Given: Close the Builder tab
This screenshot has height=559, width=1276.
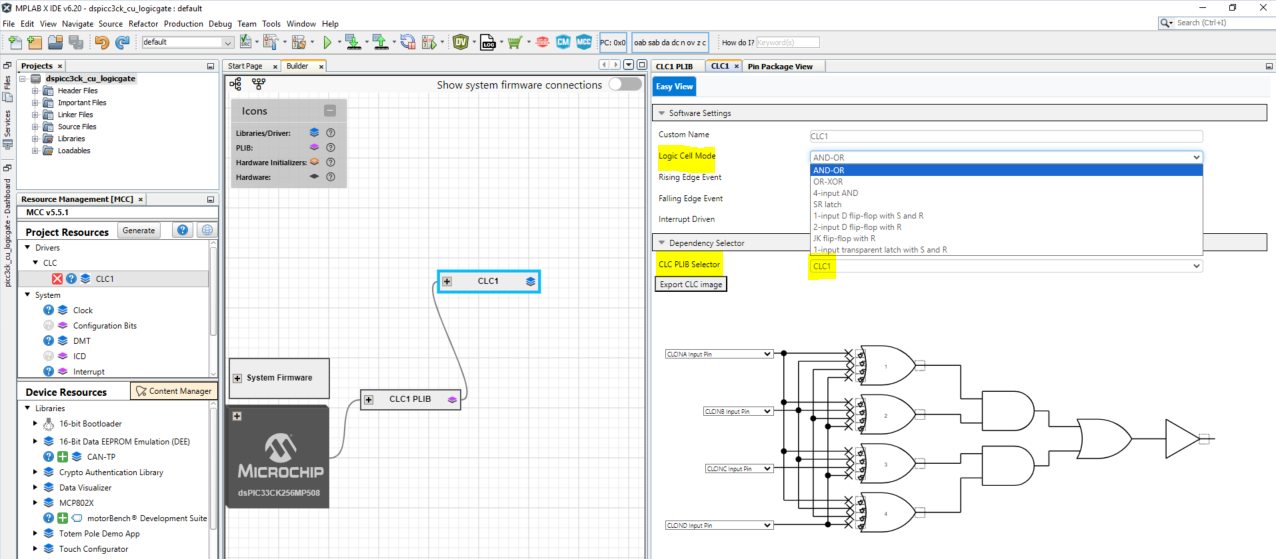Looking at the screenshot, I should point(321,66).
